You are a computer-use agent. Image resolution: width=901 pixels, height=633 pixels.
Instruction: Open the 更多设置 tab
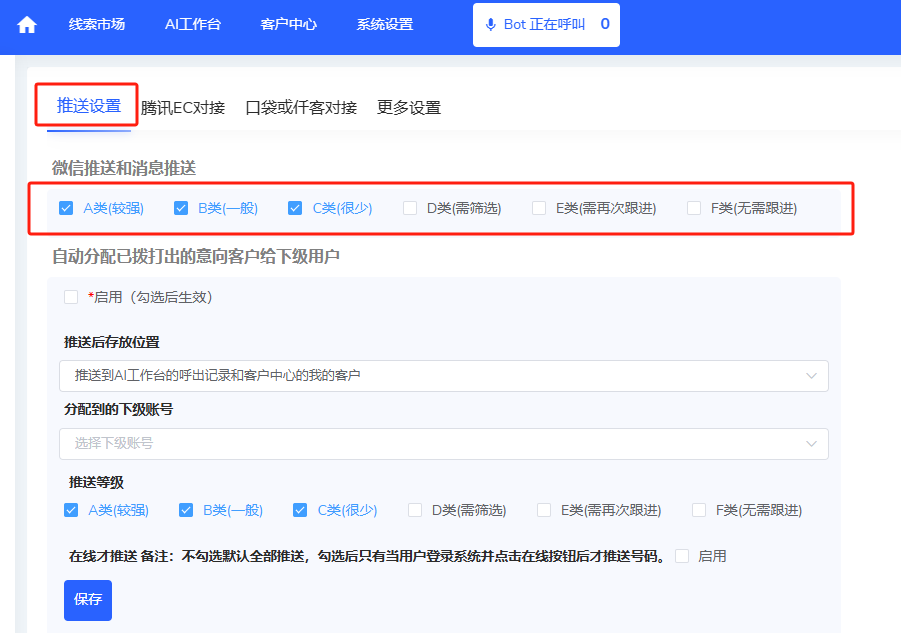408,108
